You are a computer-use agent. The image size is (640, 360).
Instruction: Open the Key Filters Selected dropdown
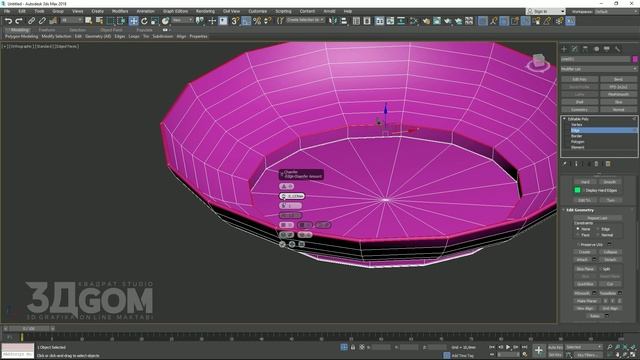click(584, 347)
